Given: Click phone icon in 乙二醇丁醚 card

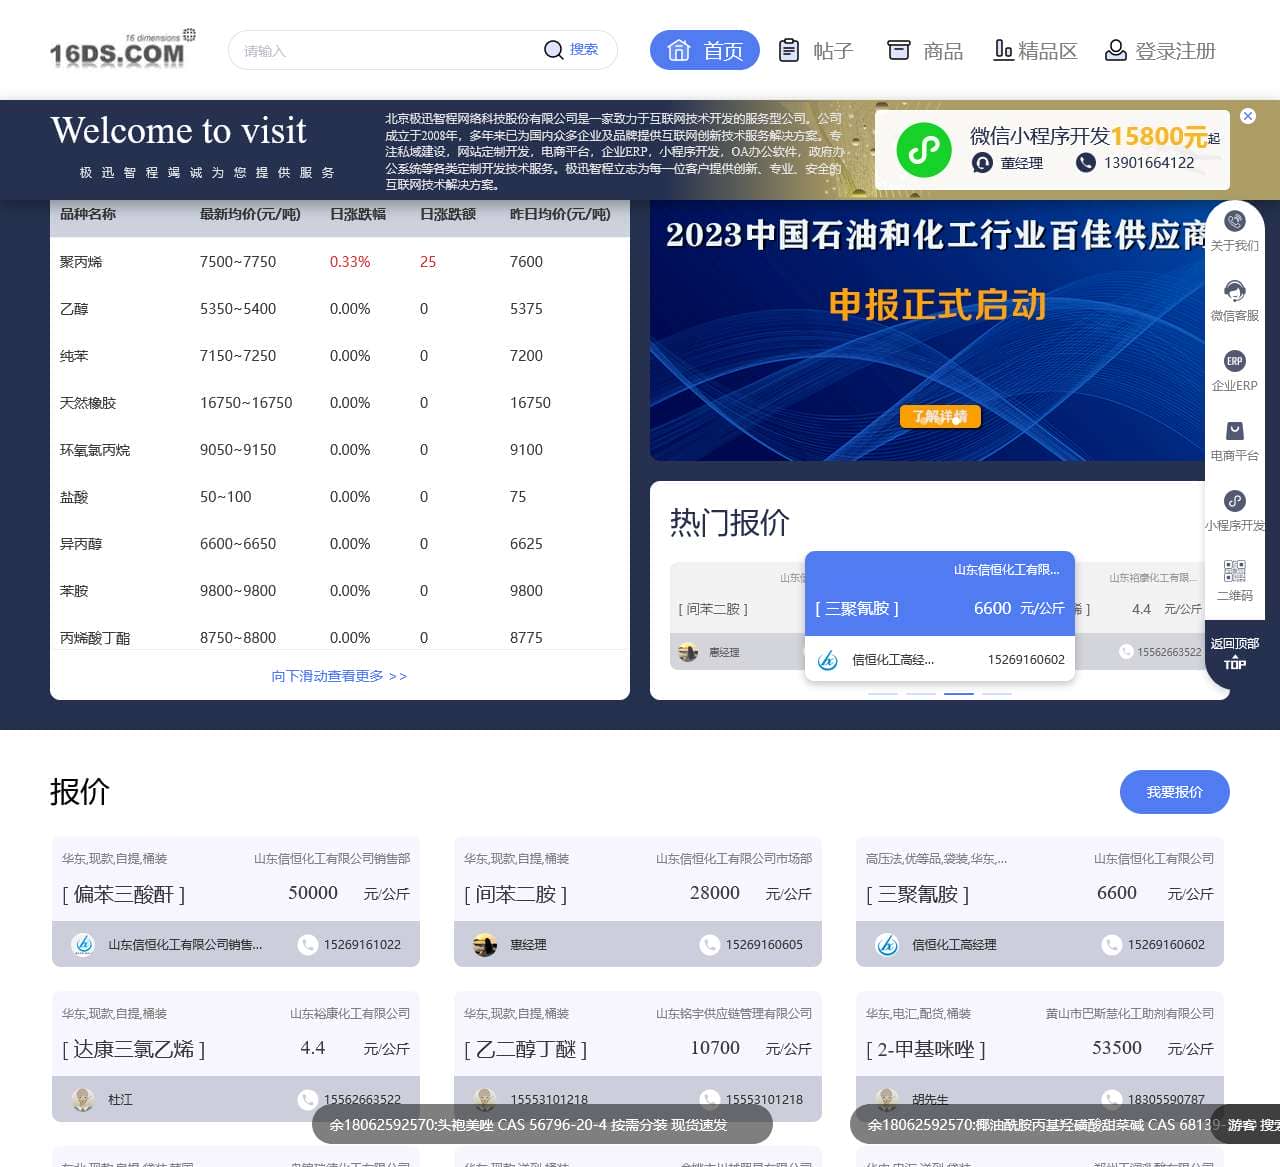Looking at the screenshot, I should (x=710, y=1099).
